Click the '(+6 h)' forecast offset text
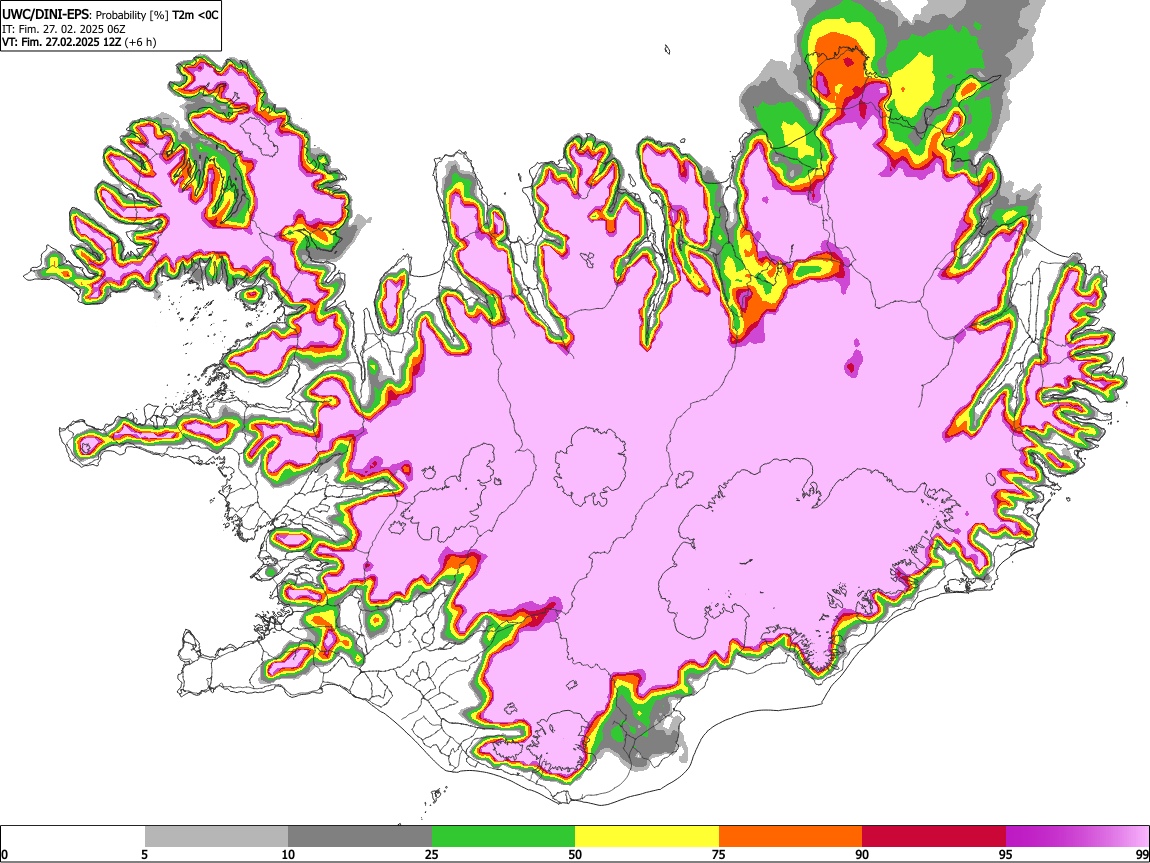Screen dimensions: 1150x863 coord(140,42)
